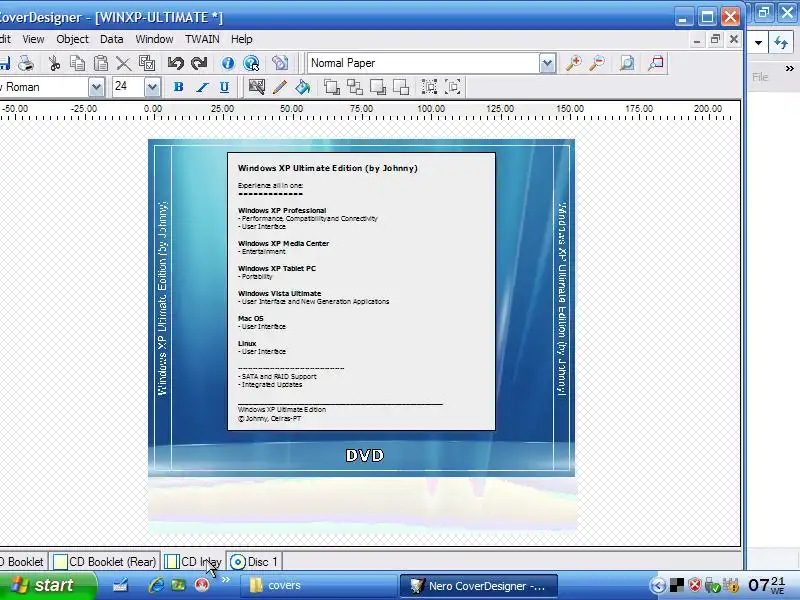800x600 pixels.
Task: Click the 'SATA and RAID Support' line
Action: click(x=279, y=377)
